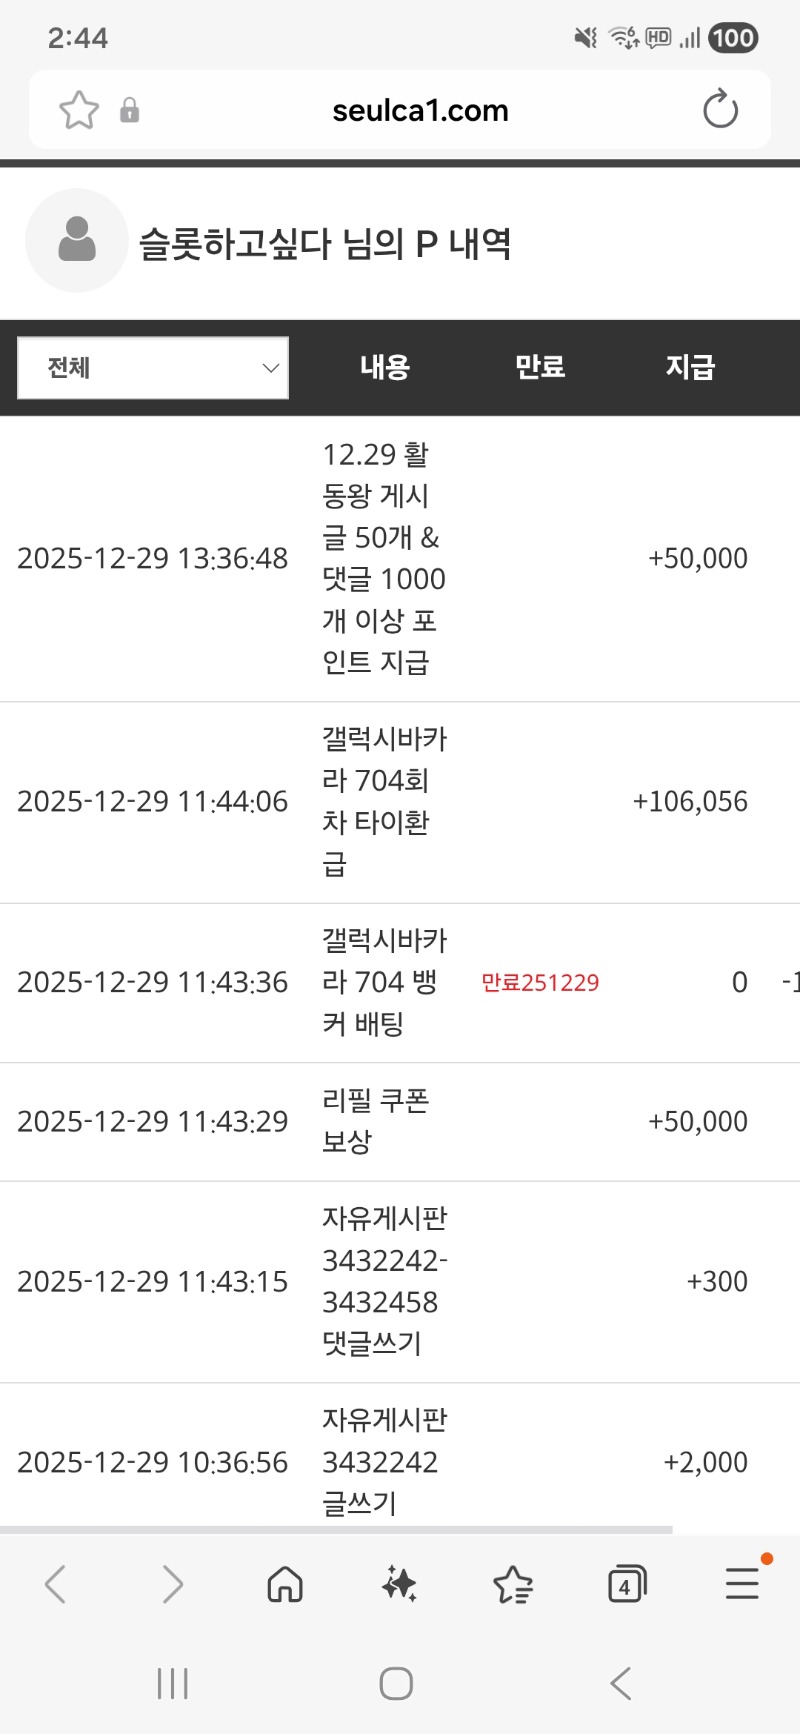Open the AI sparkle assistant
The width and height of the screenshot is (800, 1734).
coord(399,1584)
